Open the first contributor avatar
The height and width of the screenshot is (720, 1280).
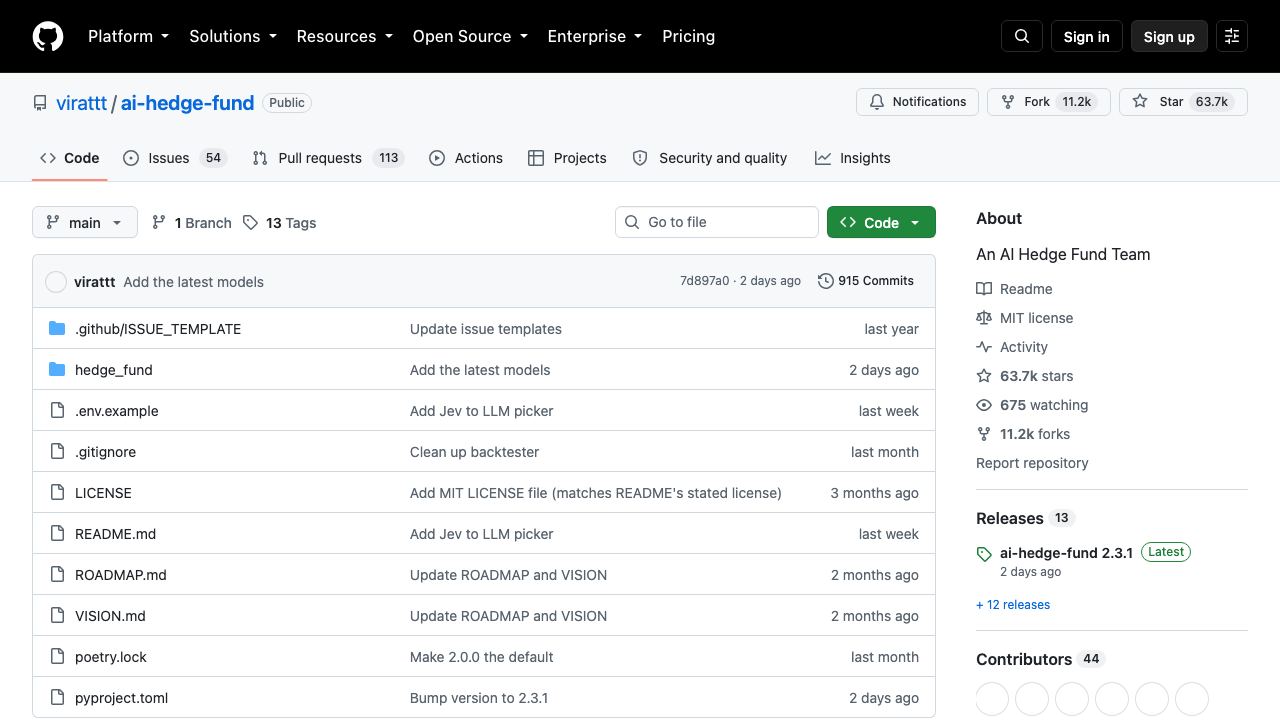point(992,699)
